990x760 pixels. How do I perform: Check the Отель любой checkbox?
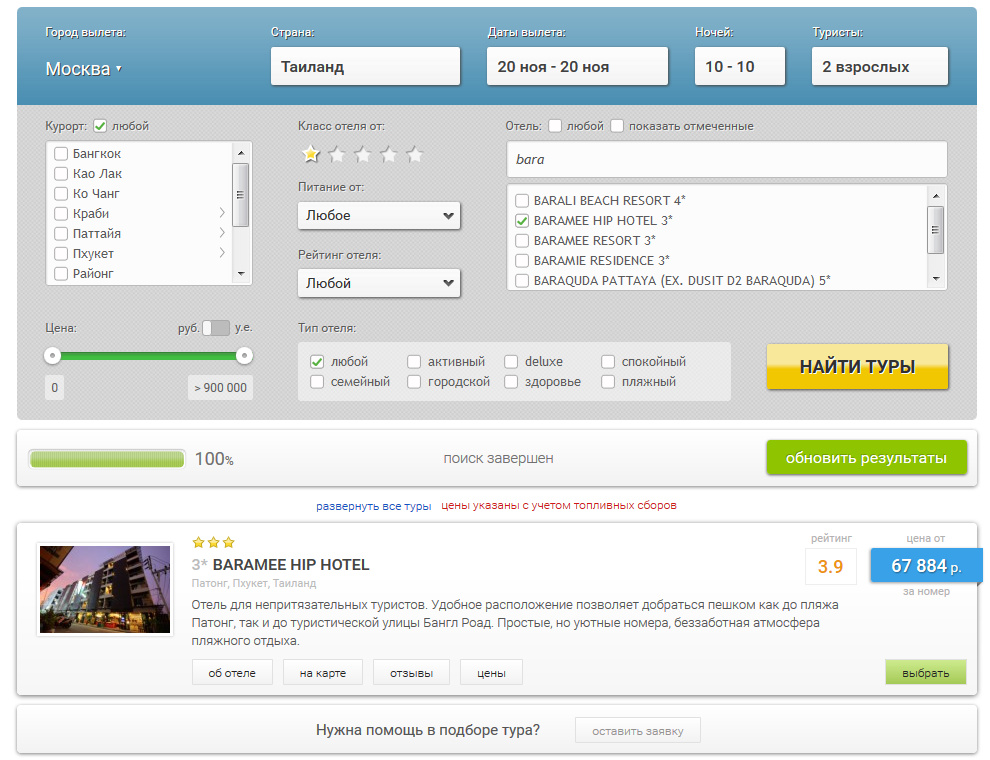[555, 126]
